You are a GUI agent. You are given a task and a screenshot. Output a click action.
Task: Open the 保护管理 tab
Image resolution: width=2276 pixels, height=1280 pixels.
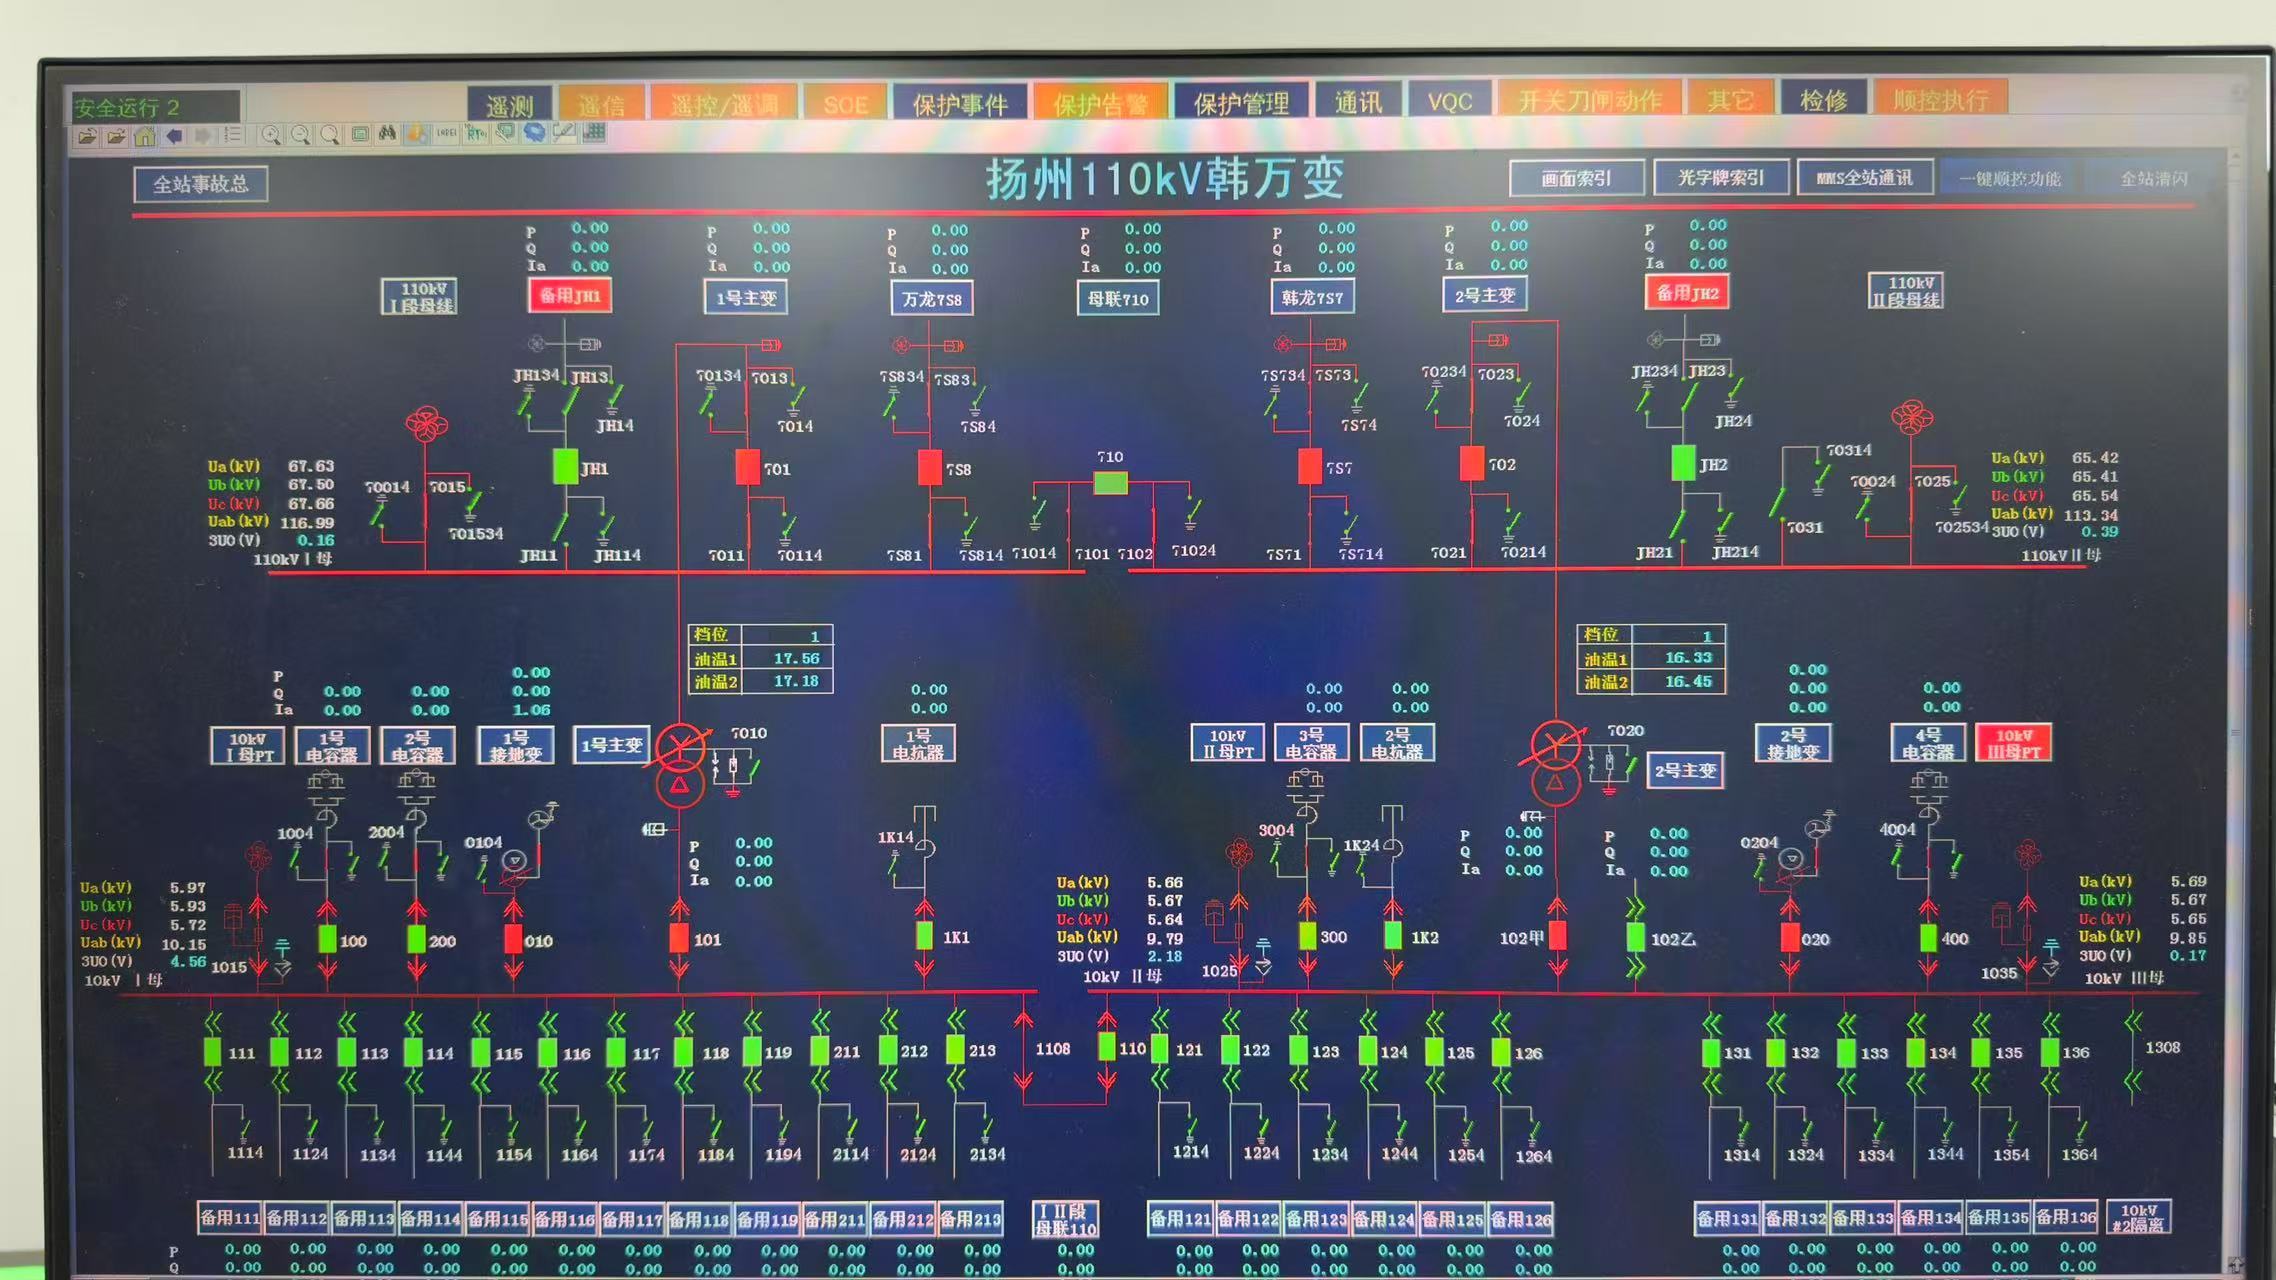[1241, 102]
